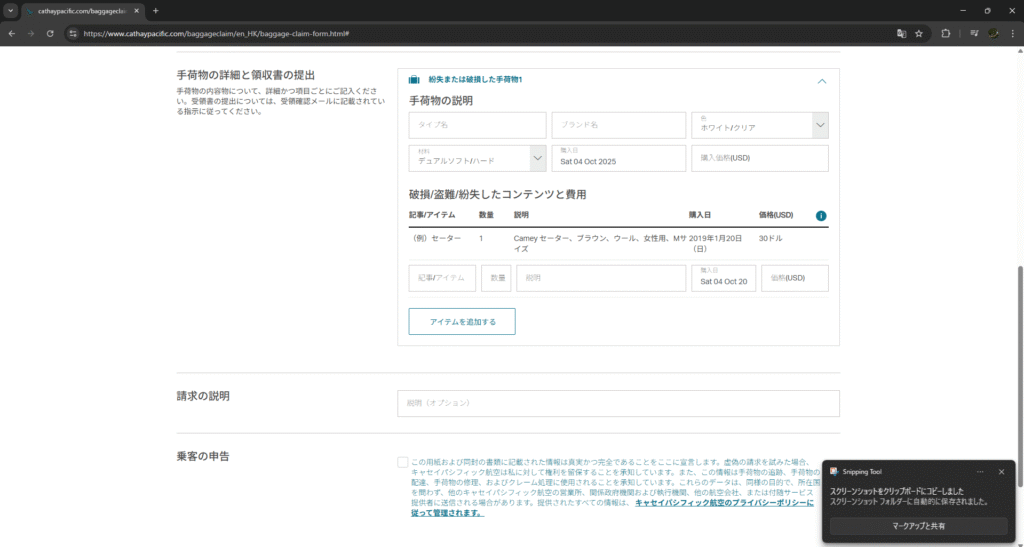
Task: Bookmark this page with the star icon
Action: click(918, 33)
